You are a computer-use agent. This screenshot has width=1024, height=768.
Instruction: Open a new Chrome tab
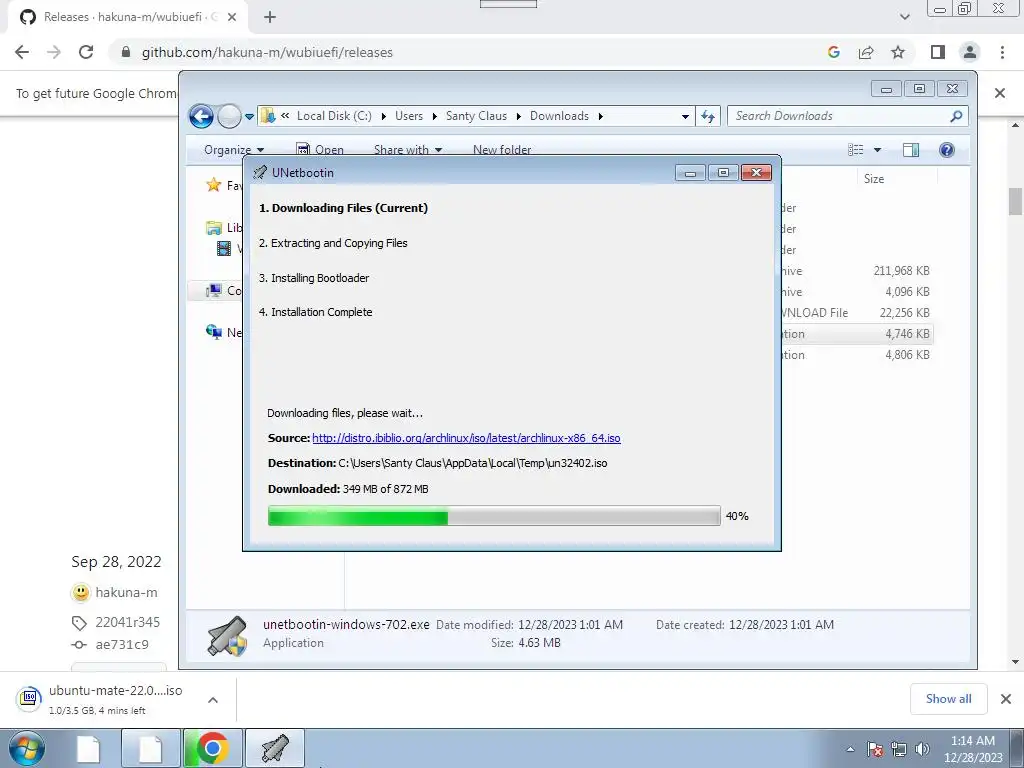click(x=270, y=17)
